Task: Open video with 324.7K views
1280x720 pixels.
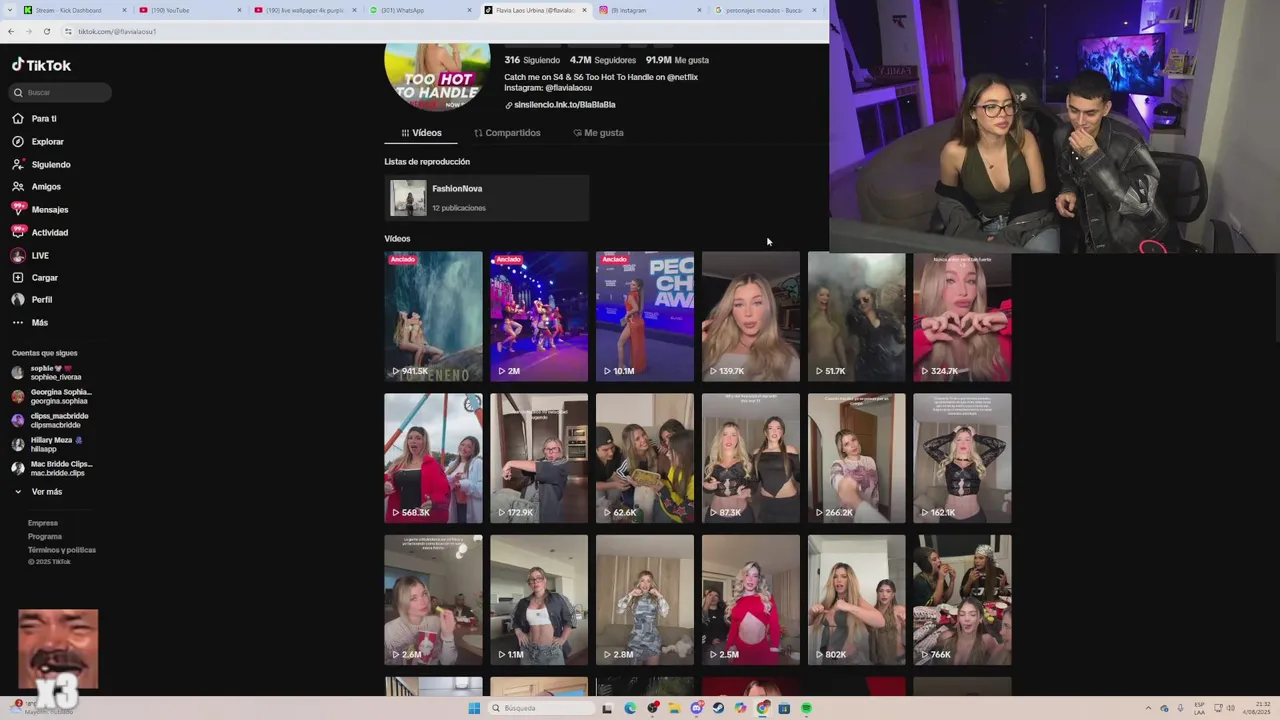Action: (x=963, y=316)
